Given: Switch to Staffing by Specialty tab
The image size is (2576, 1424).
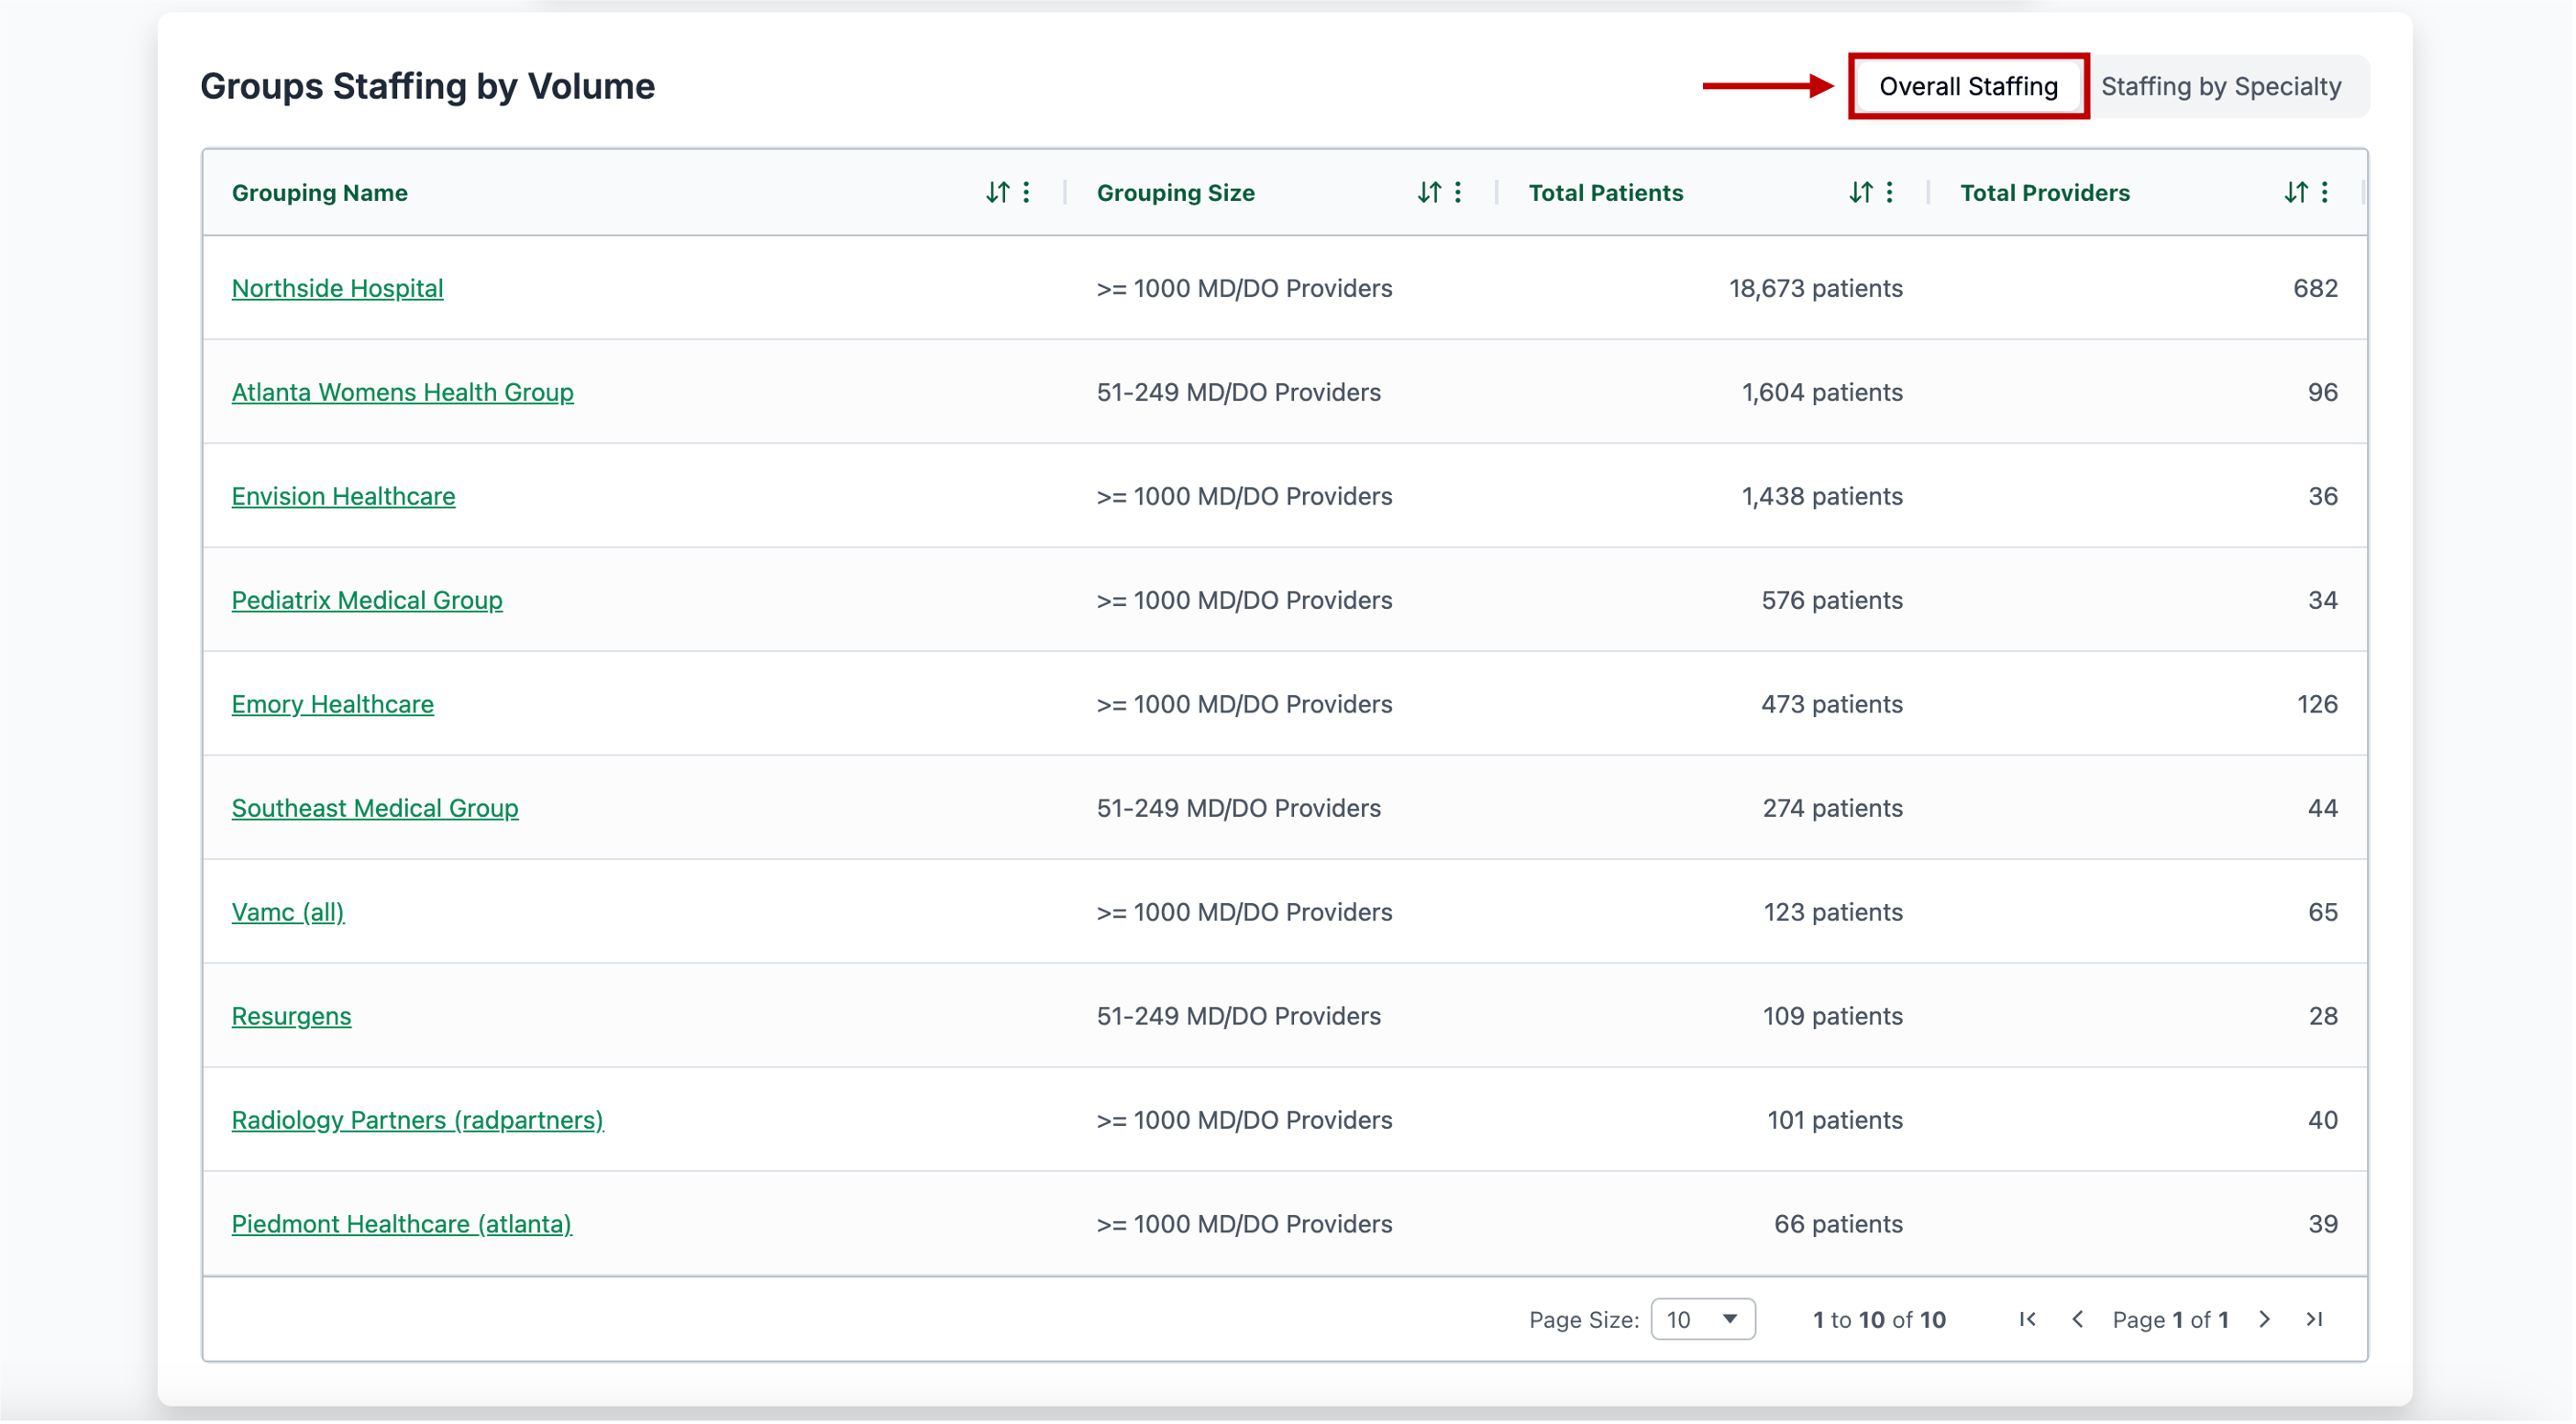Looking at the screenshot, I should coord(2220,86).
